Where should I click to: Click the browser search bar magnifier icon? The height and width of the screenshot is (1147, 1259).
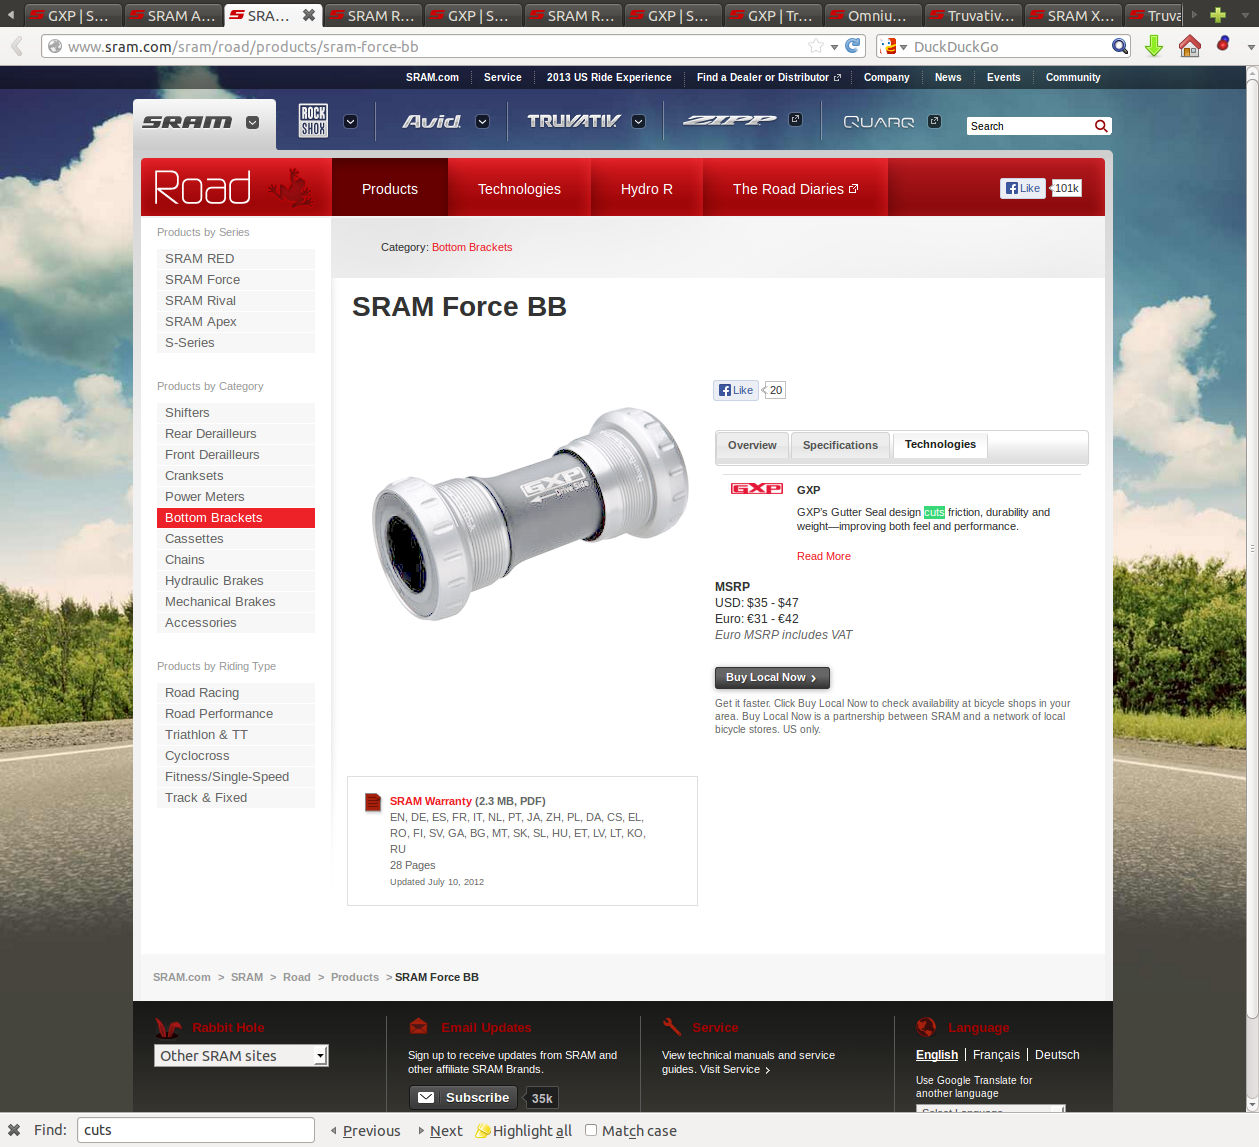pos(1120,46)
